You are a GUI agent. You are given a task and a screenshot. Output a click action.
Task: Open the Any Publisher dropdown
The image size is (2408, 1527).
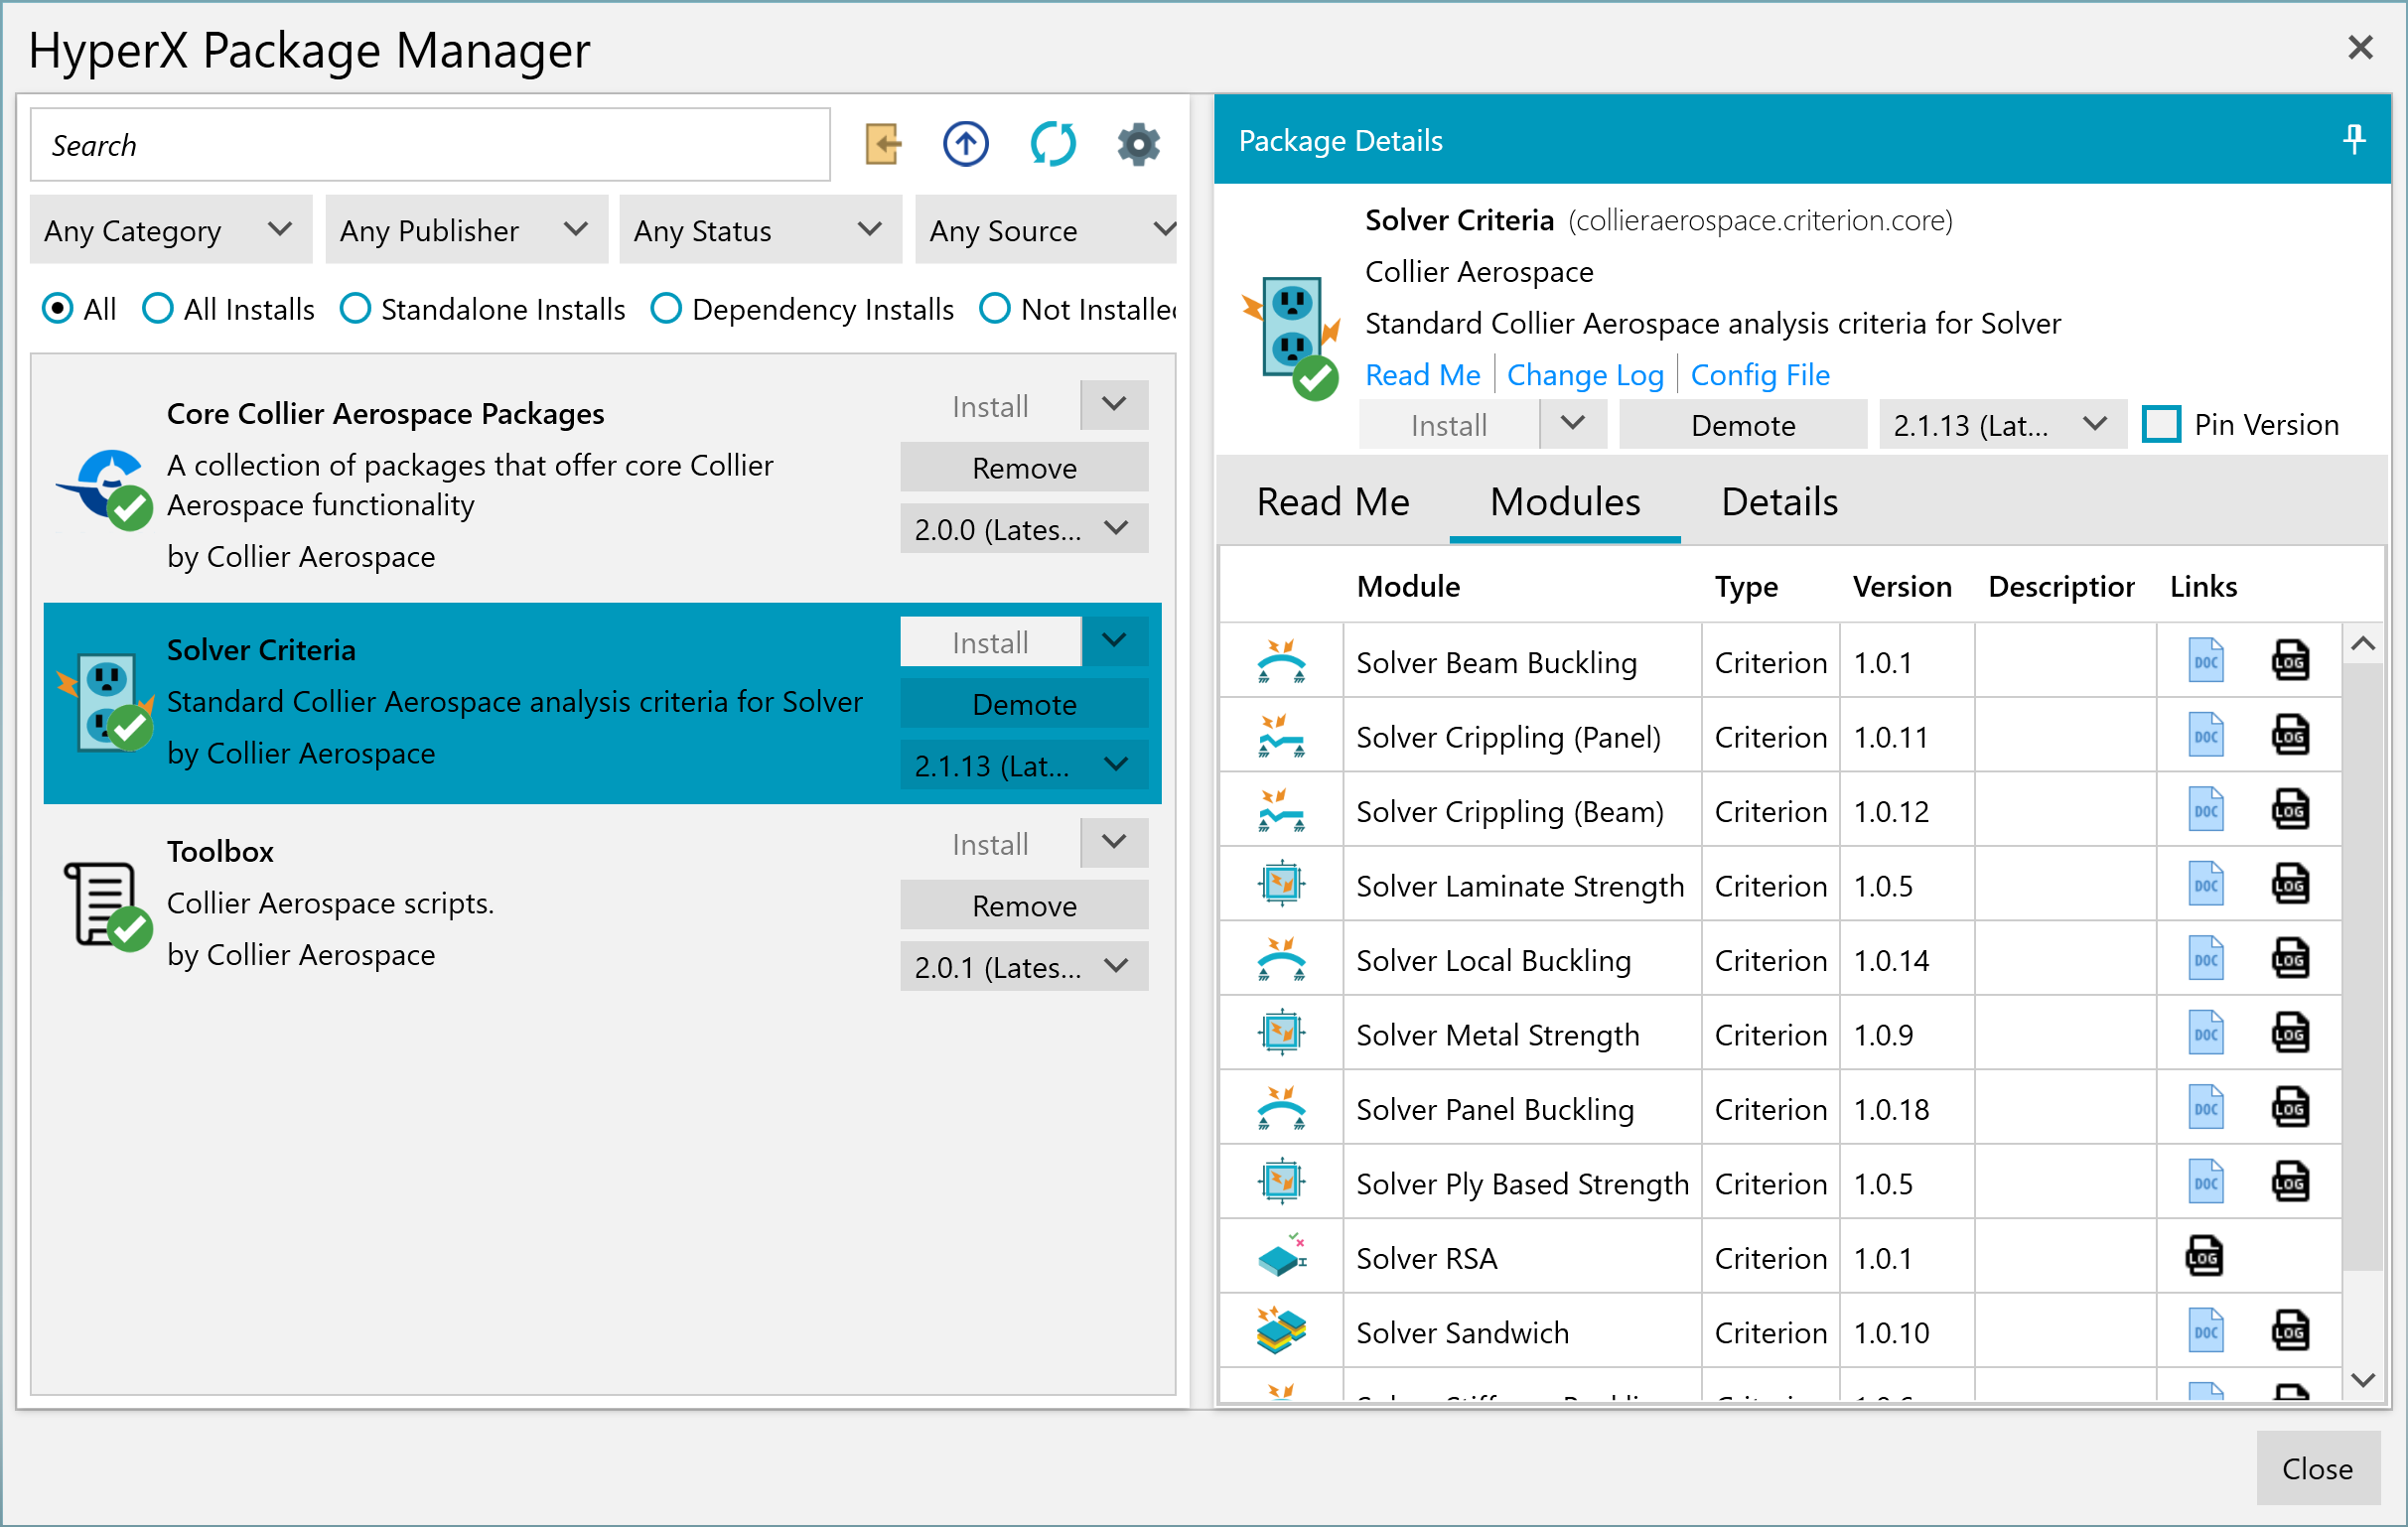pyautogui.click(x=466, y=230)
